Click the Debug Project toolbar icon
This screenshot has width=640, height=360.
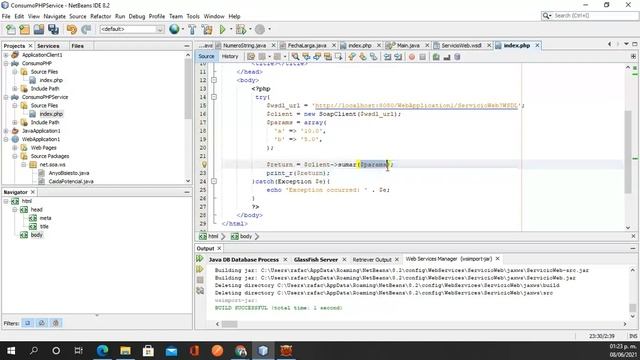point(241,29)
